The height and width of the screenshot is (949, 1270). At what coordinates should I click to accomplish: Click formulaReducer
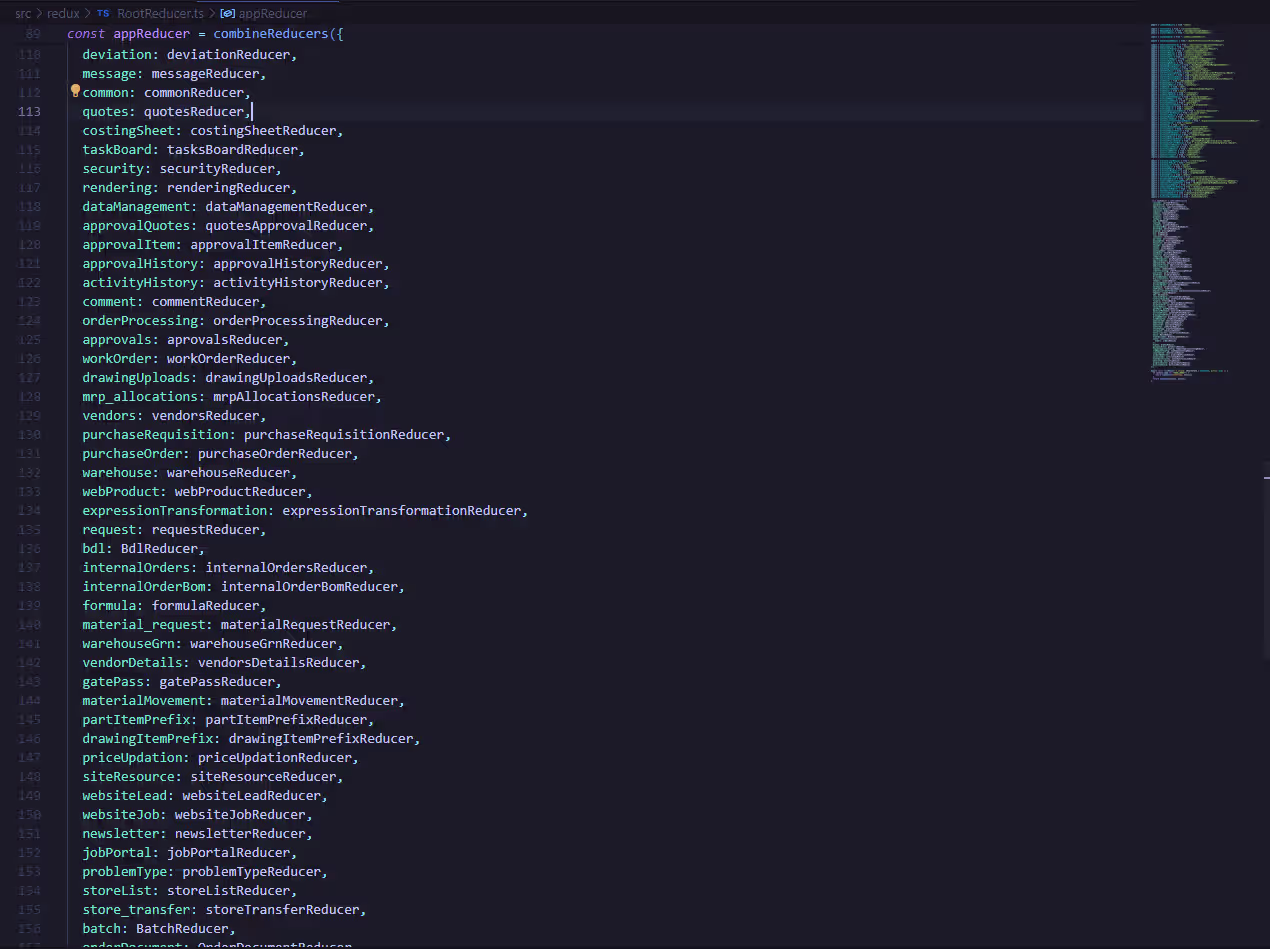[205, 605]
